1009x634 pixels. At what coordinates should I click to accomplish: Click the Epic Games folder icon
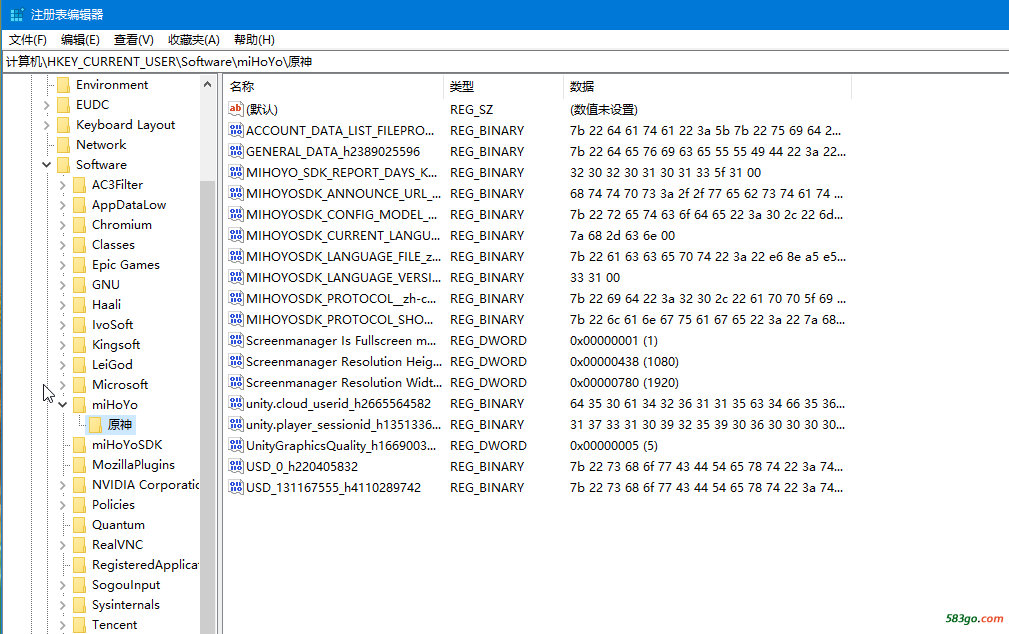click(x=79, y=265)
